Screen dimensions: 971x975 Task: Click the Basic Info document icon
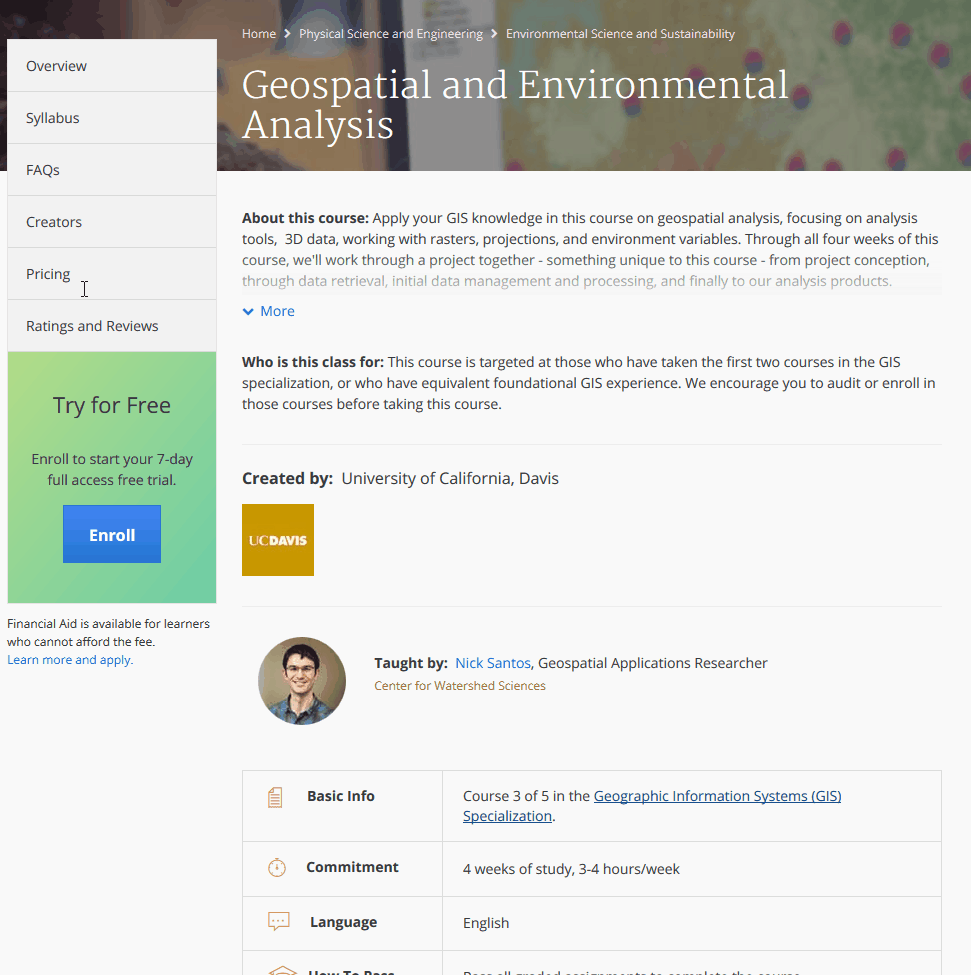(x=275, y=797)
